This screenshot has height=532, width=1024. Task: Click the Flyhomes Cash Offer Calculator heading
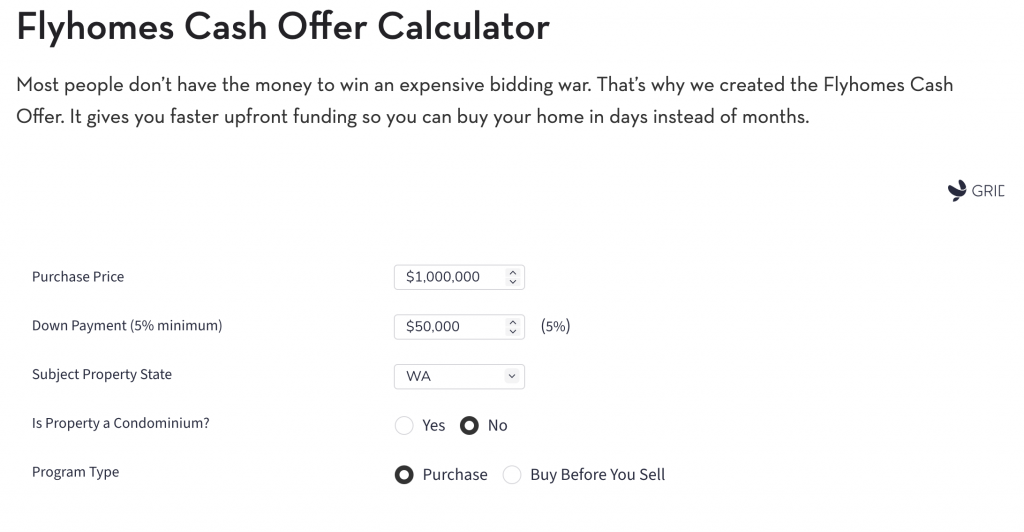click(283, 27)
